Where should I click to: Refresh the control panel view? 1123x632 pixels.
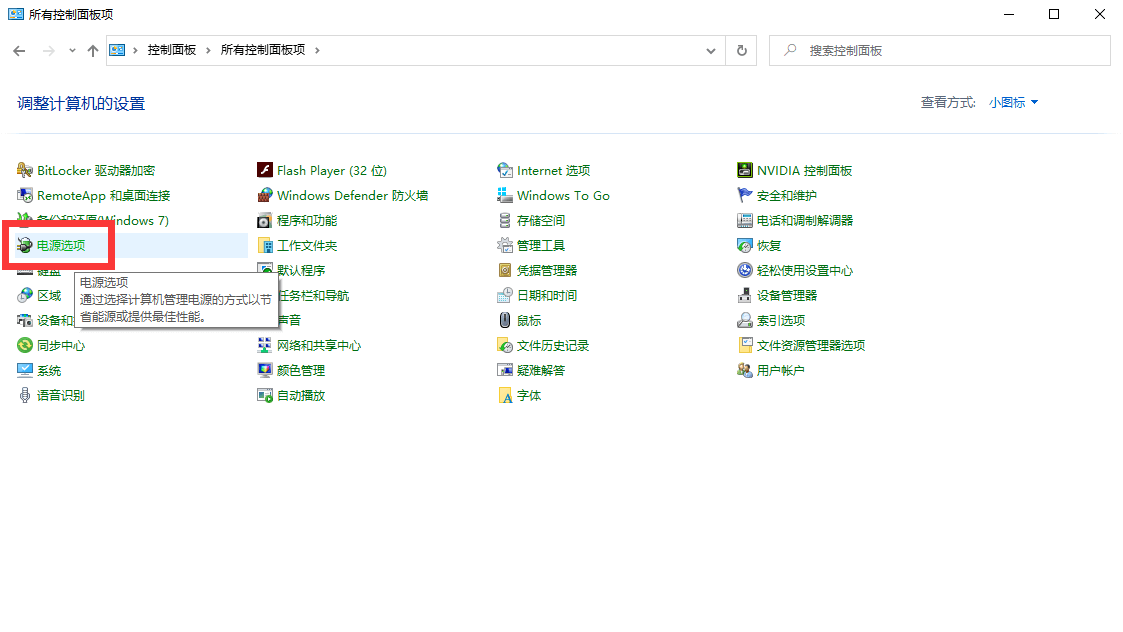(741, 51)
